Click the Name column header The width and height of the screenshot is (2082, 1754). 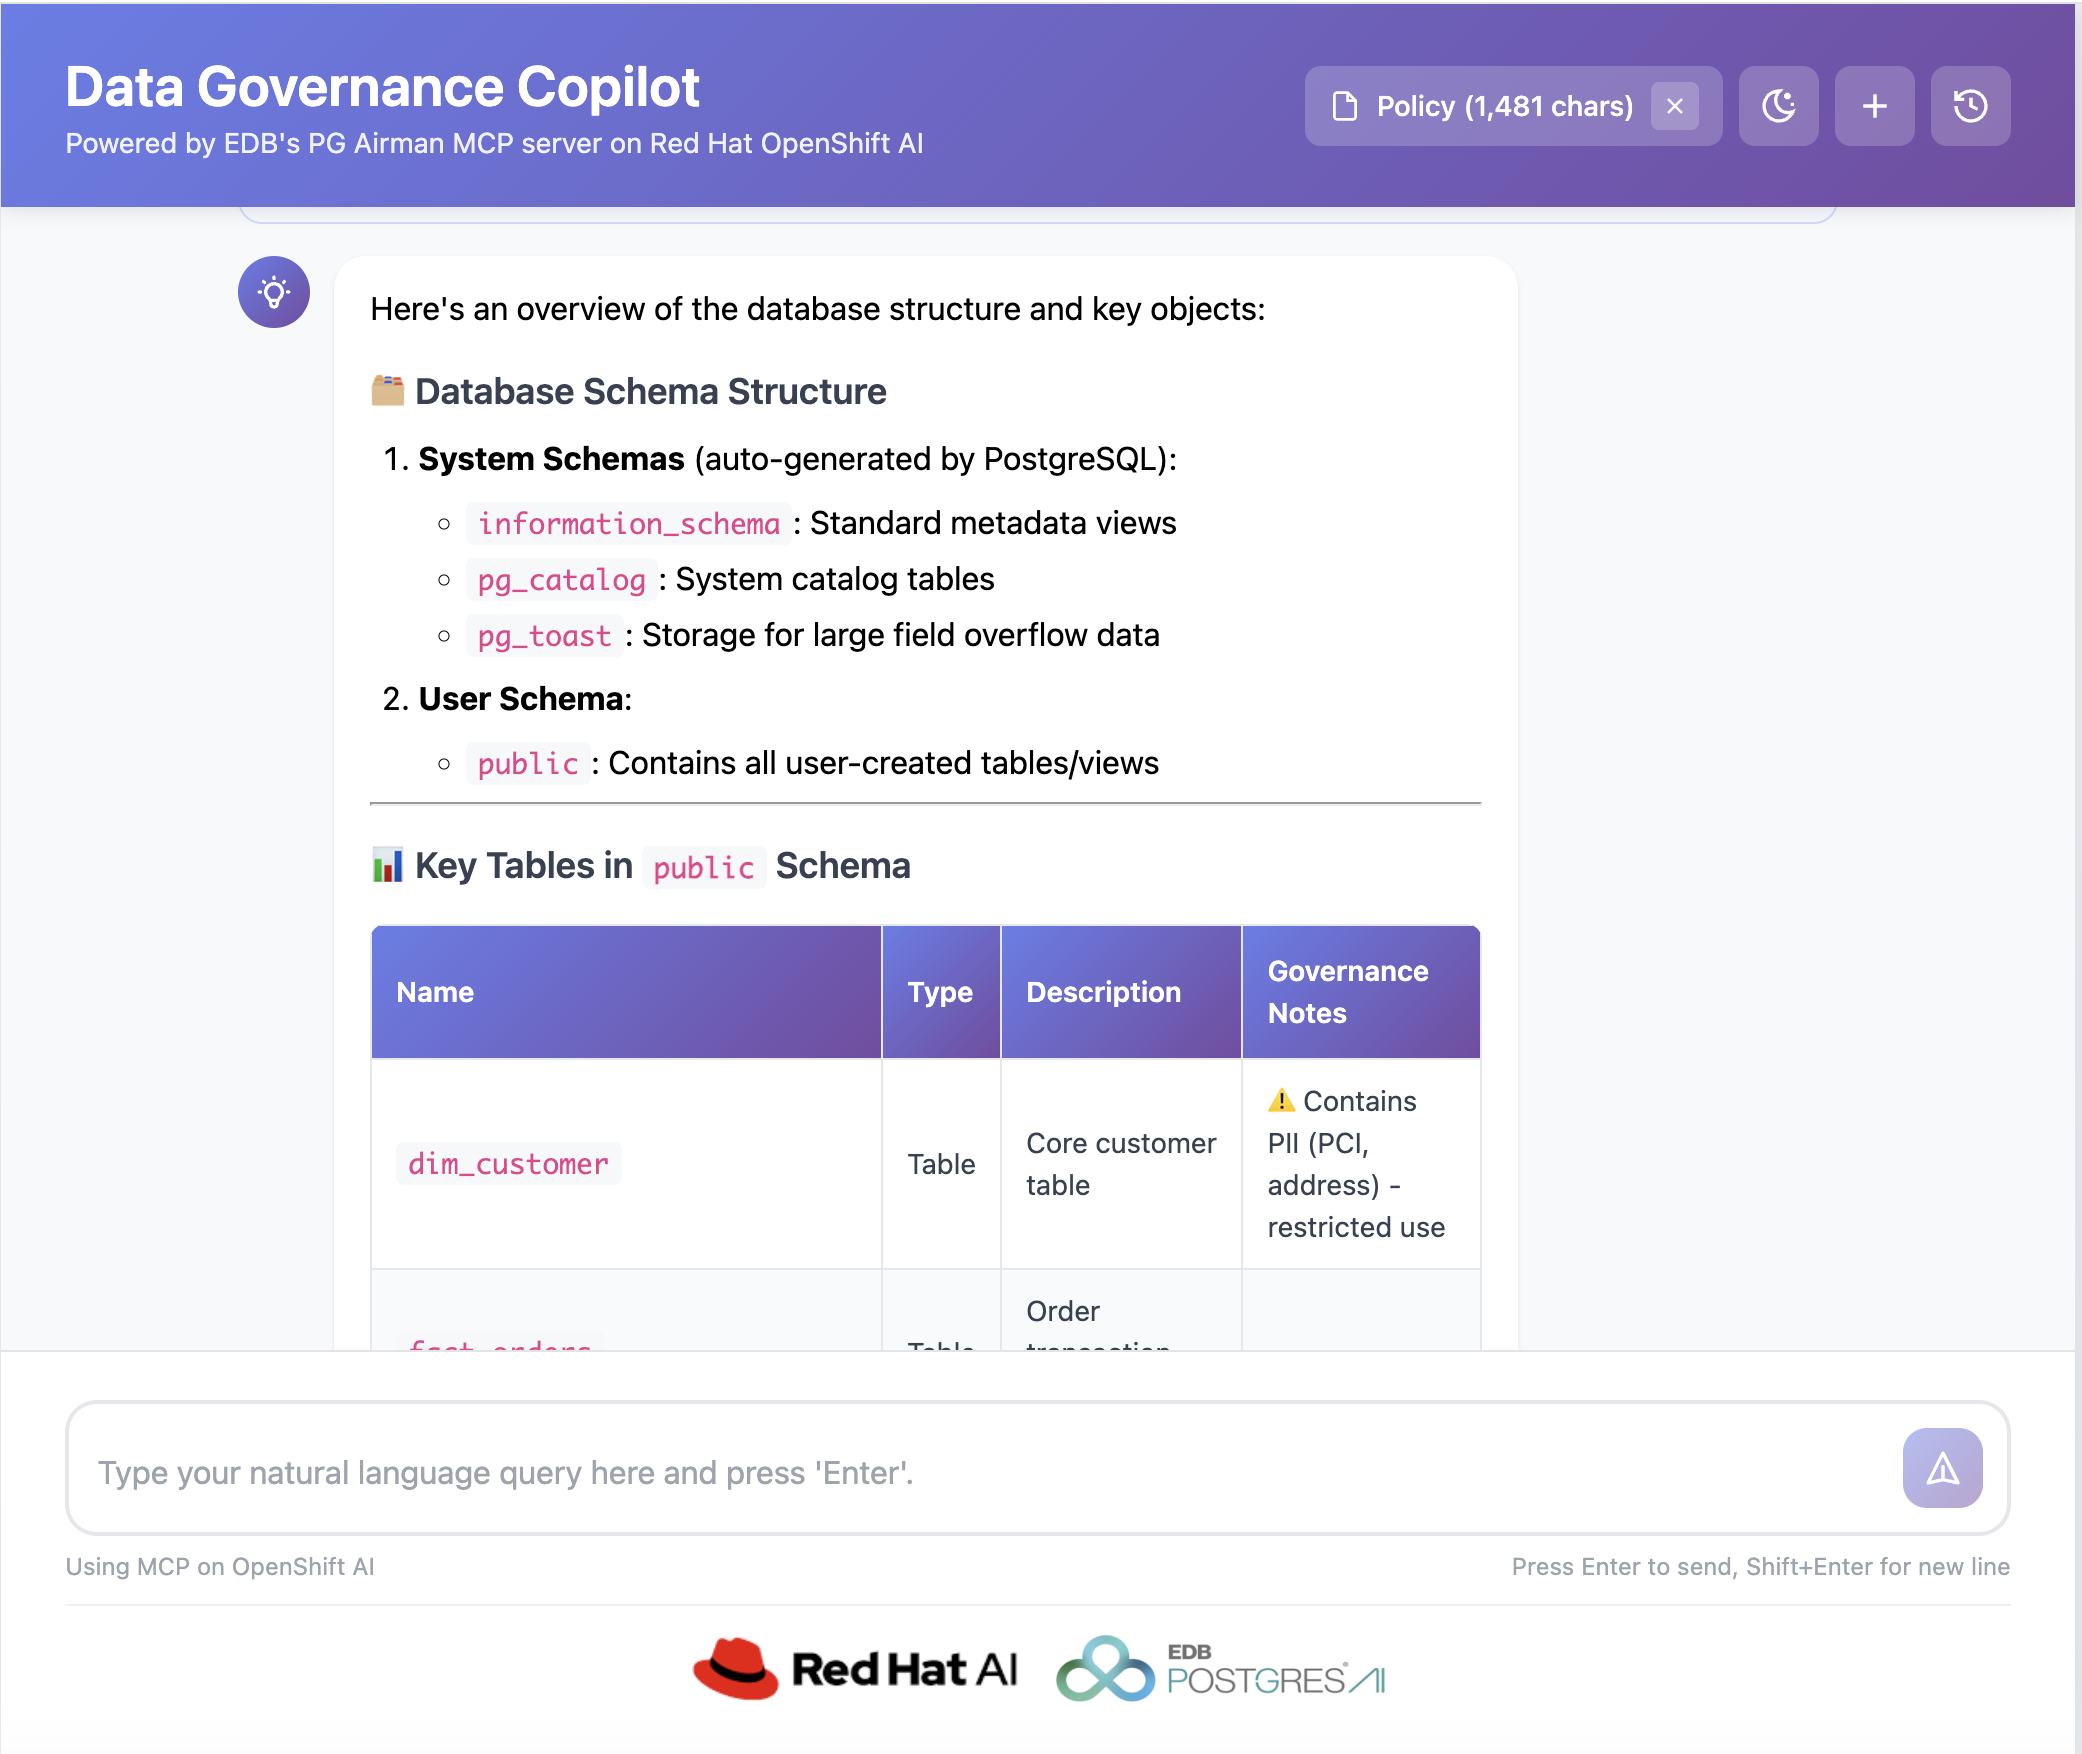(x=435, y=992)
